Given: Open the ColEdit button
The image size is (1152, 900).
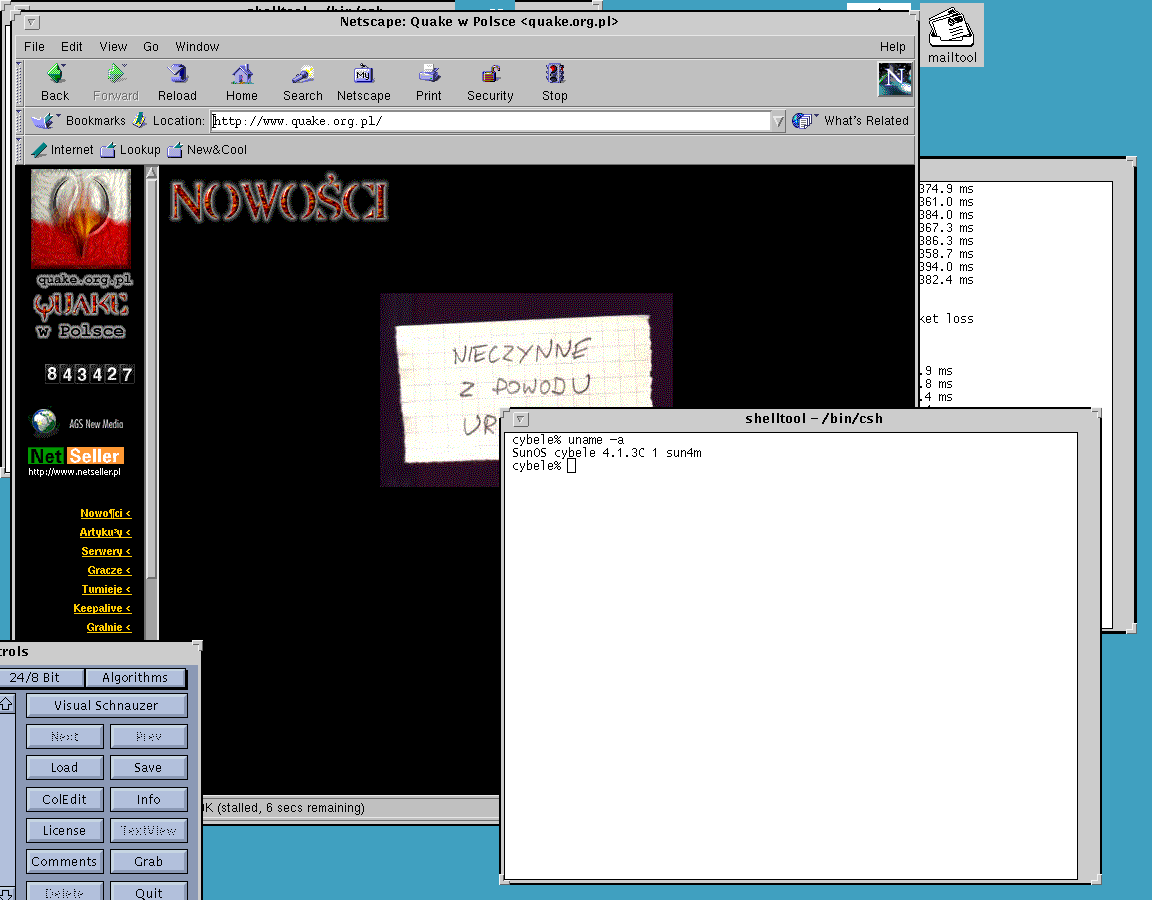Looking at the screenshot, I should pyautogui.click(x=65, y=799).
